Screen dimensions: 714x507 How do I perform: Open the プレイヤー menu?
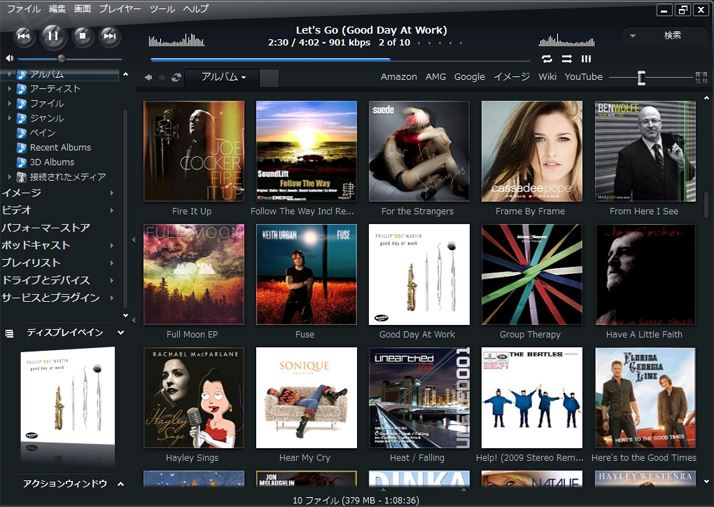click(x=120, y=9)
